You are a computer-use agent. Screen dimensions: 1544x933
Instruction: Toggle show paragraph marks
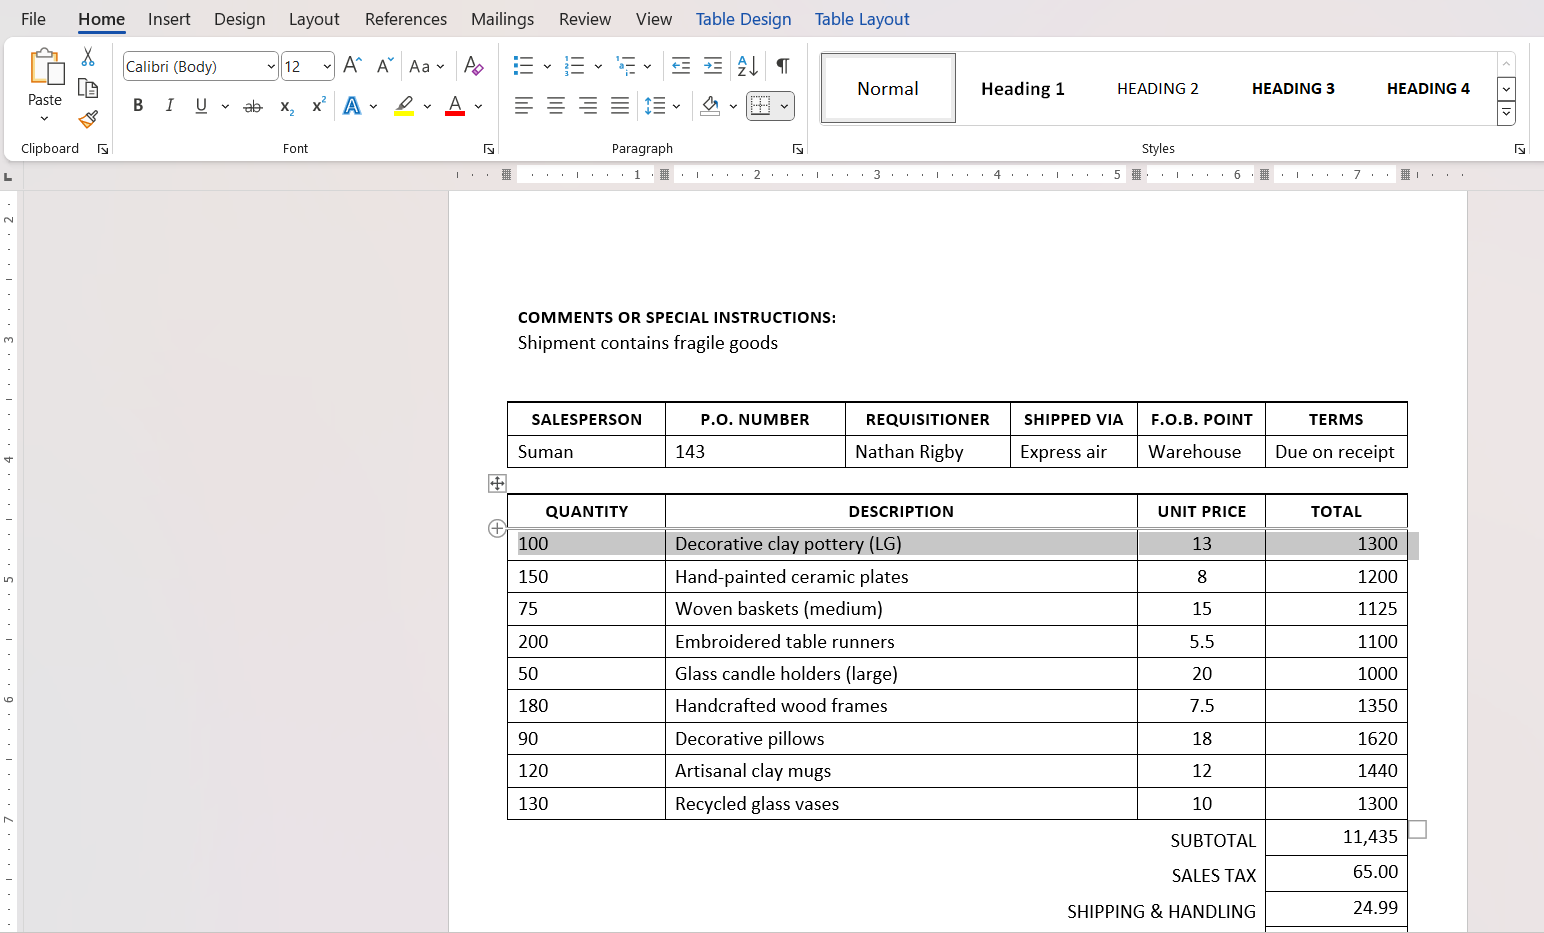783,66
